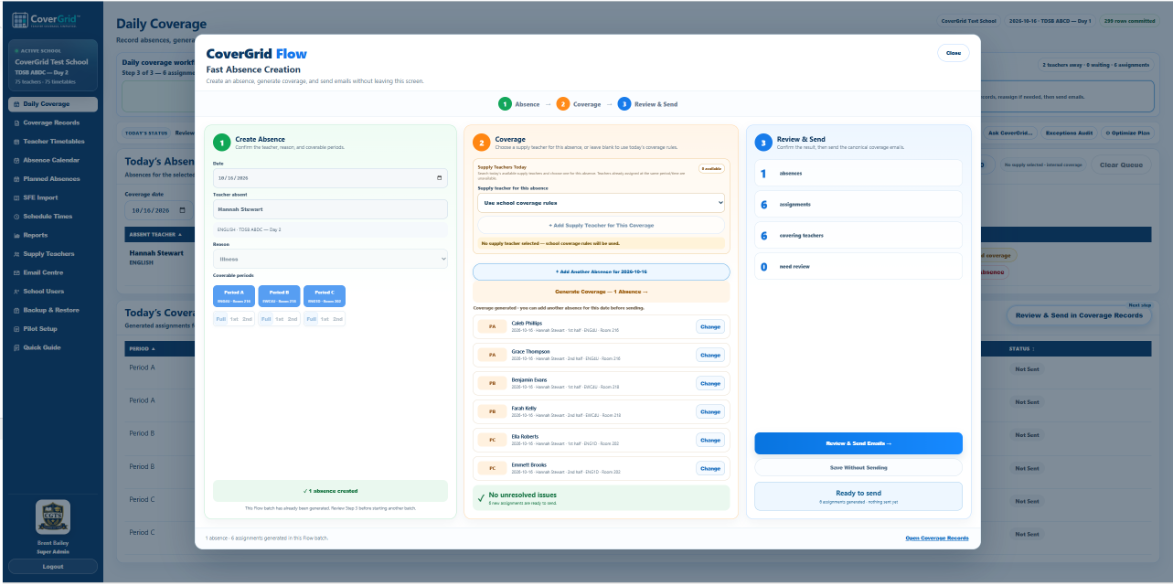The height and width of the screenshot is (584, 1173).
Task: Click the School Users icon
Action: (x=16, y=292)
